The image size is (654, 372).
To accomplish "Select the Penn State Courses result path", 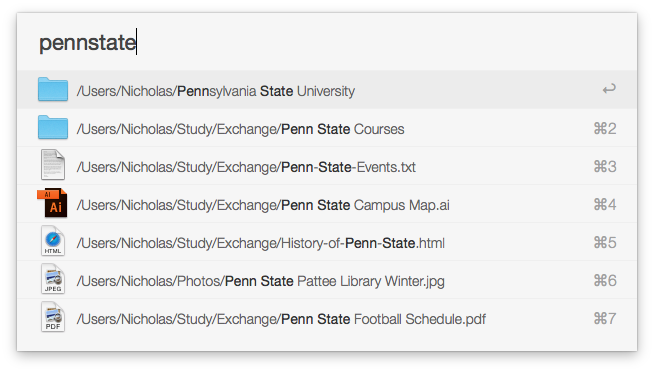I will tap(240, 129).
